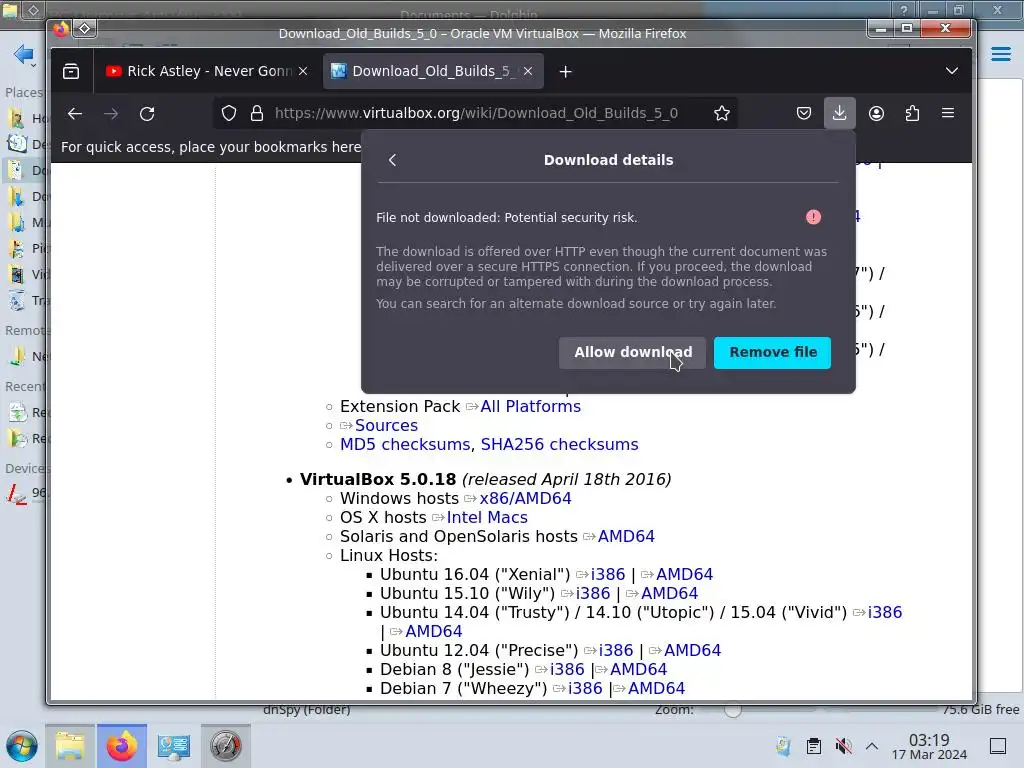Click the site padlock icon
This screenshot has width=1024, height=768.
257,114
